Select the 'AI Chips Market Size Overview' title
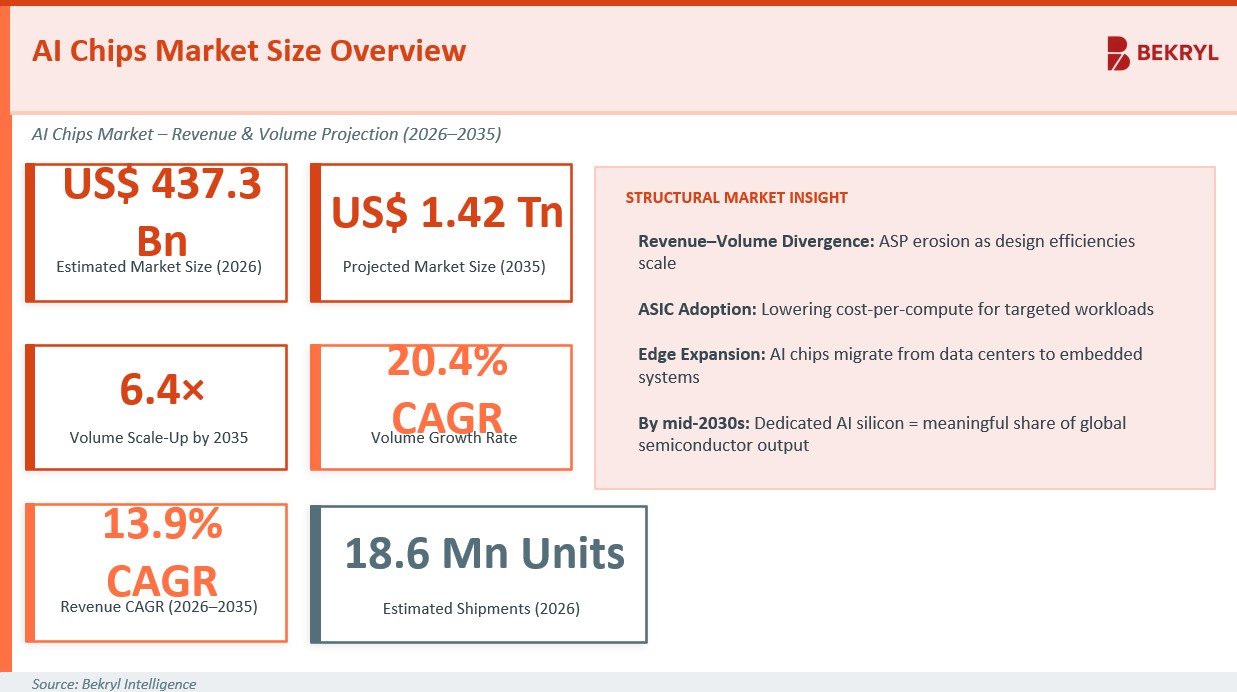1237x692 pixels. coord(249,51)
